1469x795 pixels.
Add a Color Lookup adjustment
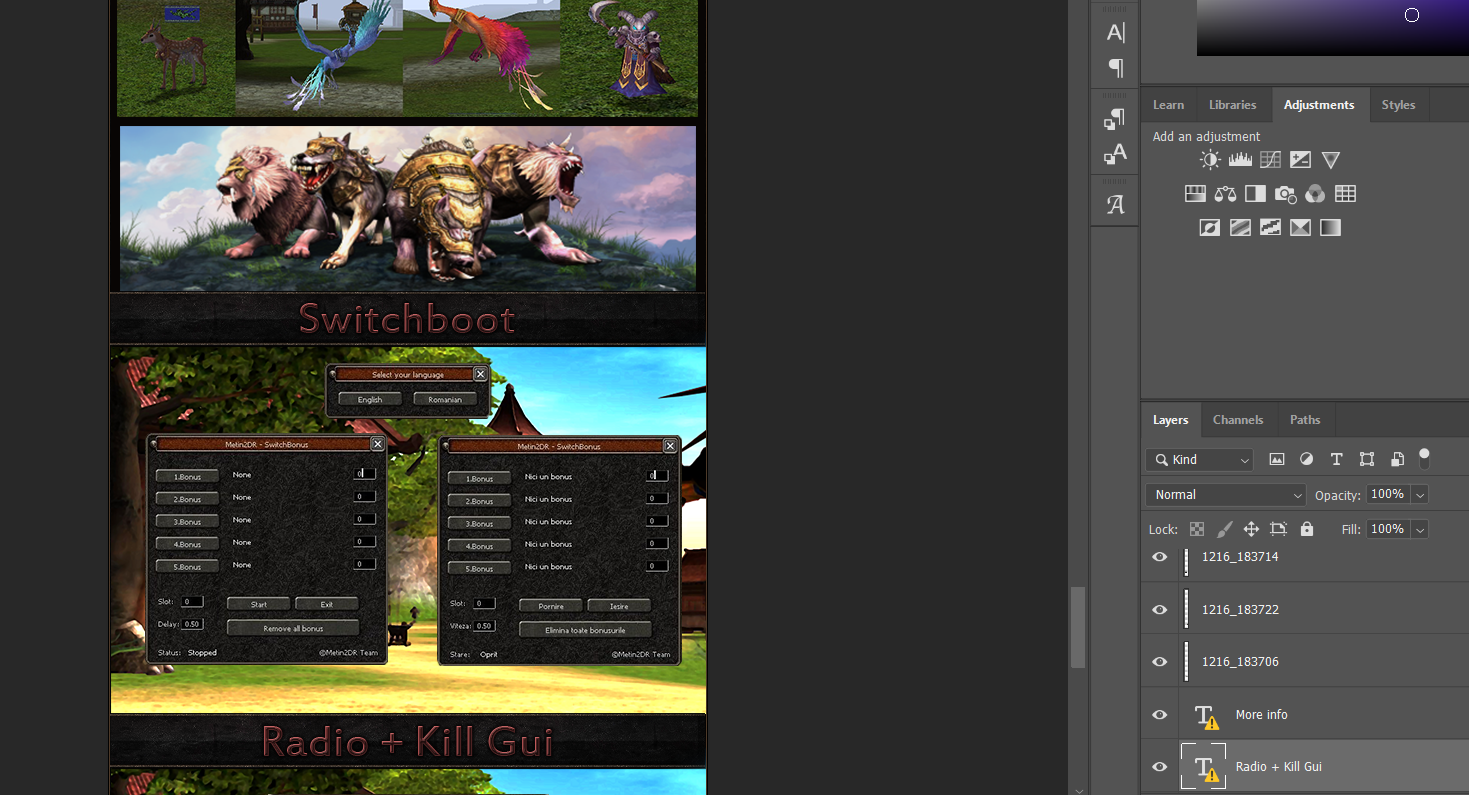point(1345,194)
